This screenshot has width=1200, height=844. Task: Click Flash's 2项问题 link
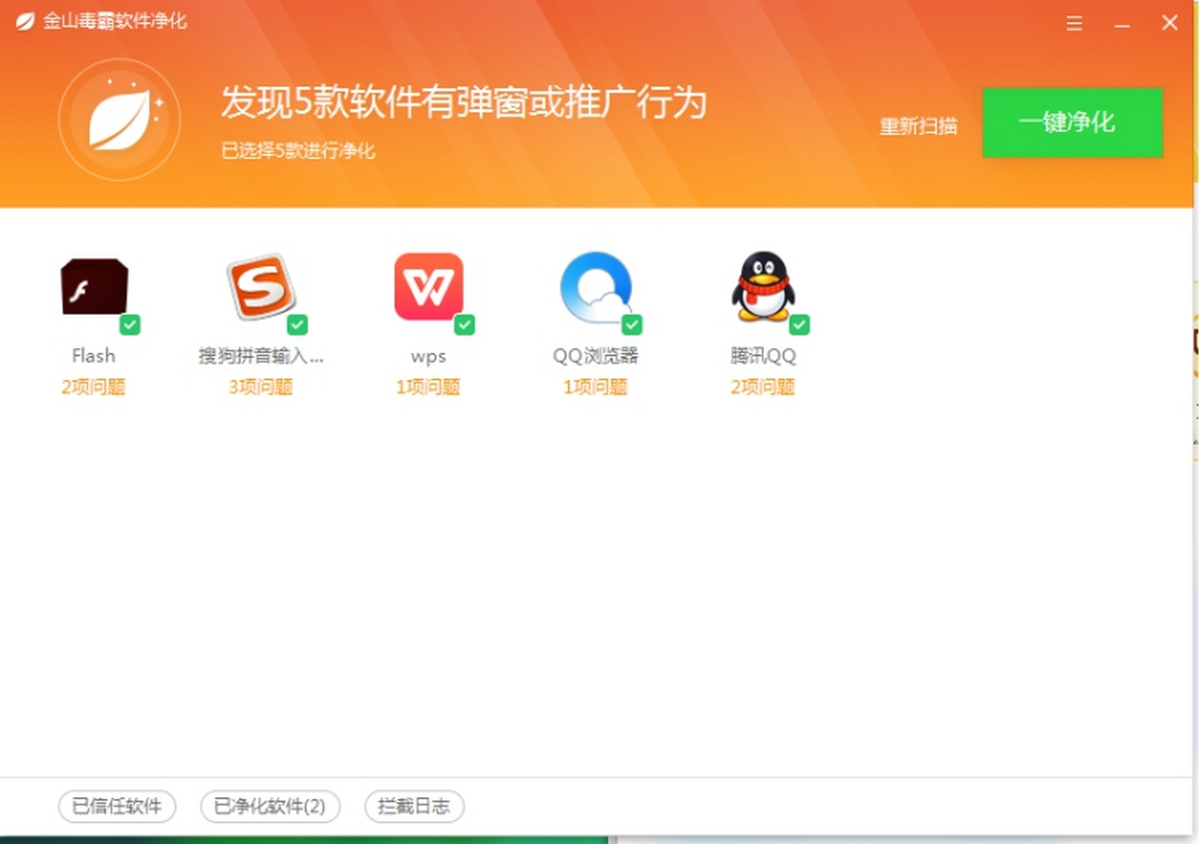[93, 387]
